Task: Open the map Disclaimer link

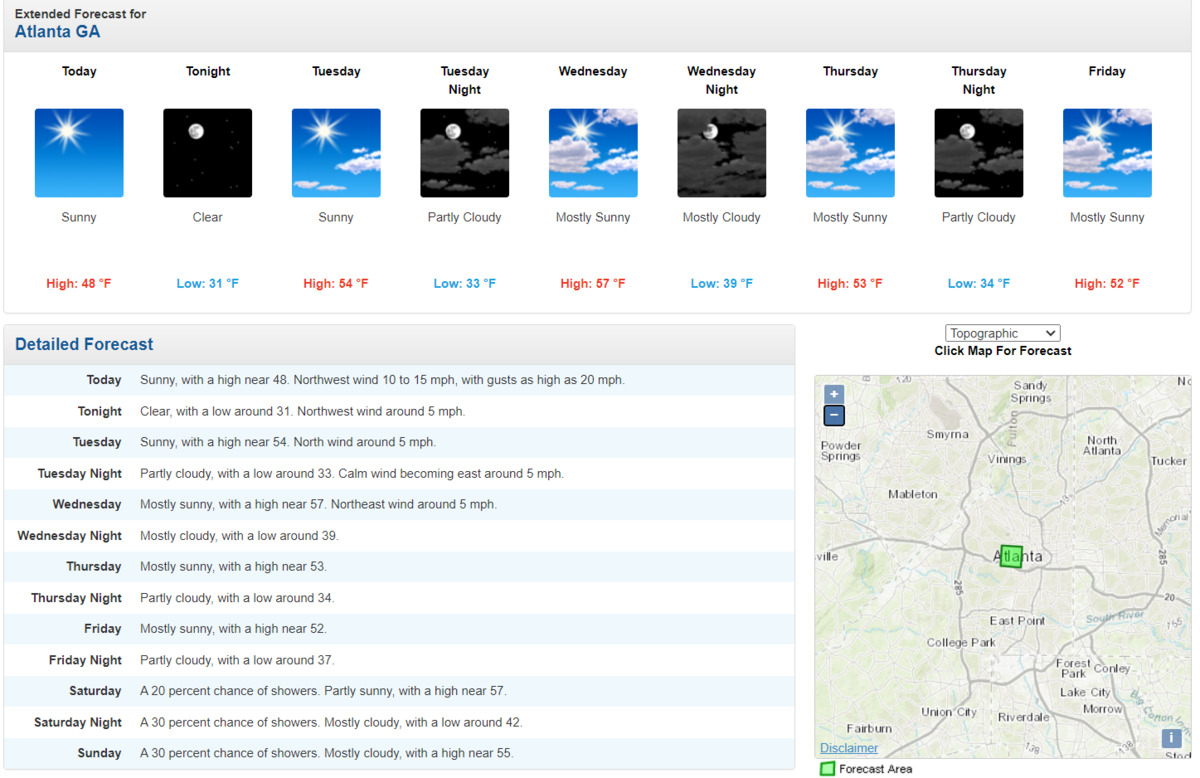Action: 848,747
